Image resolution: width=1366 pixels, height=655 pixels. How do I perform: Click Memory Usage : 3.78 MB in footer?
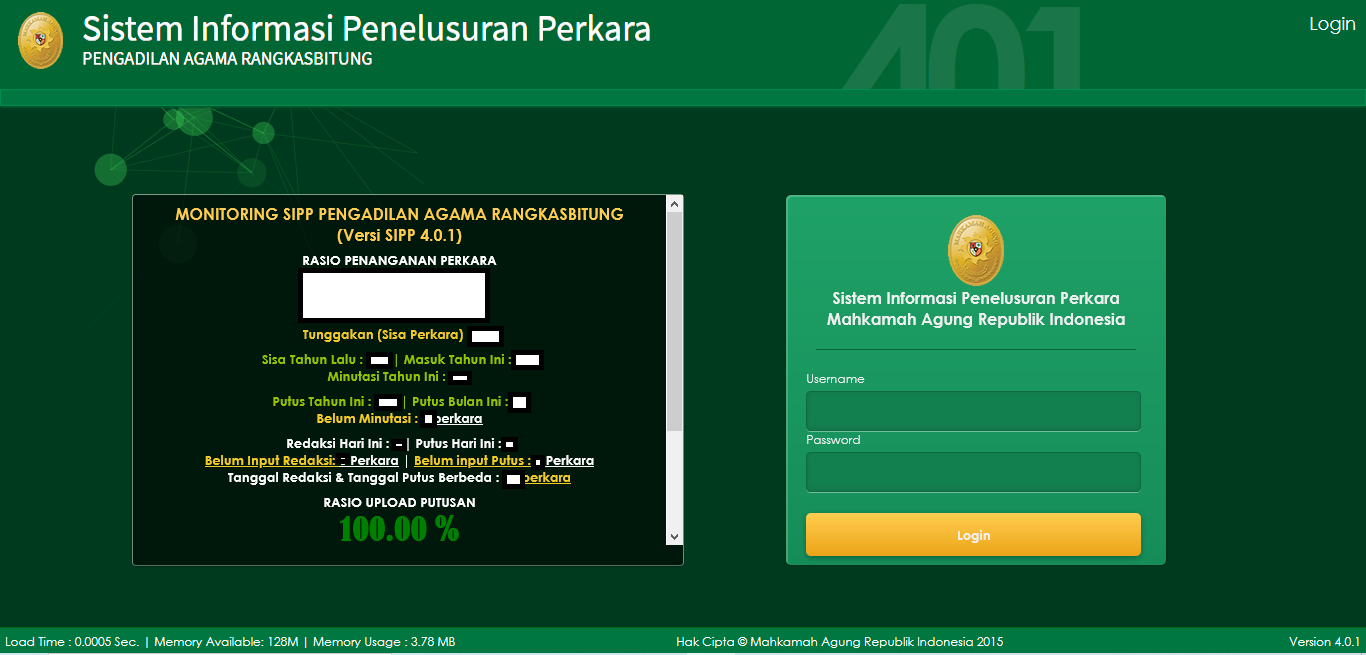pyautogui.click(x=384, y=642)
